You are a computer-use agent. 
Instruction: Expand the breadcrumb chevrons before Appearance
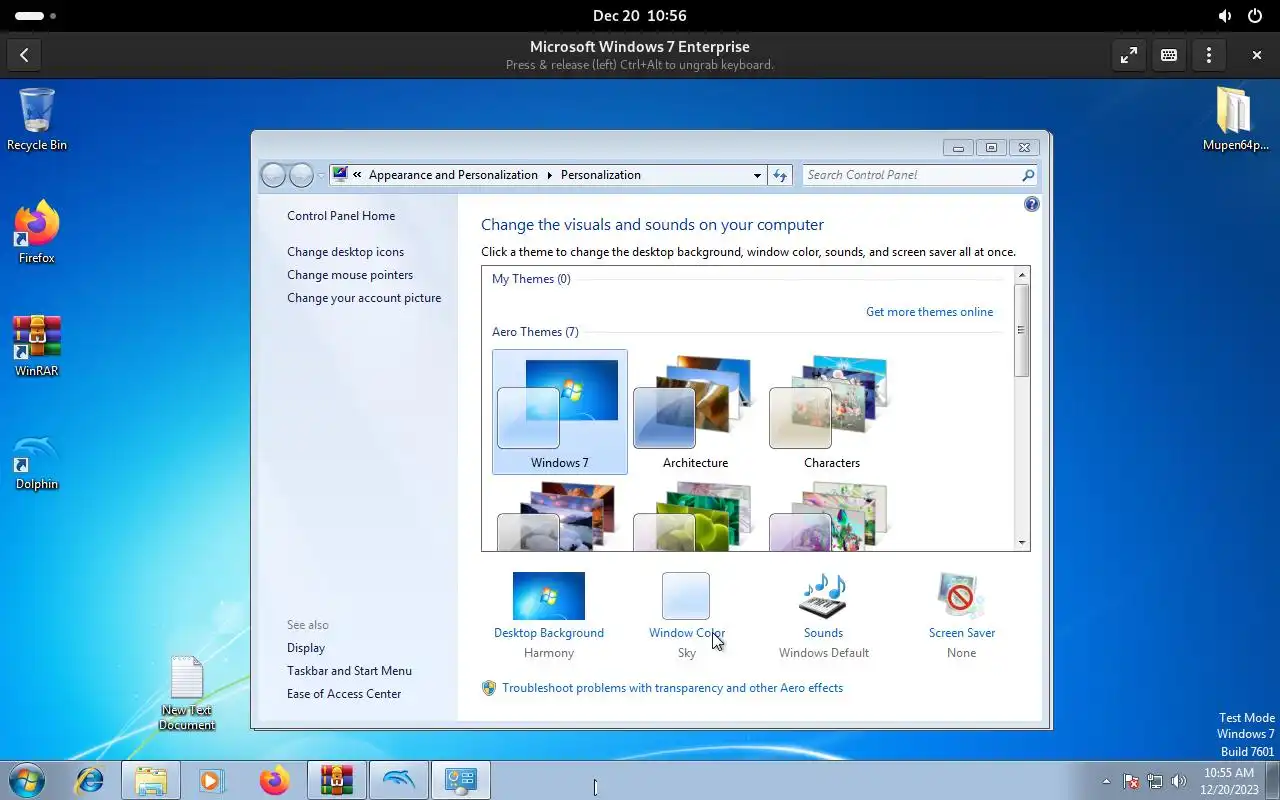[357, 175]
